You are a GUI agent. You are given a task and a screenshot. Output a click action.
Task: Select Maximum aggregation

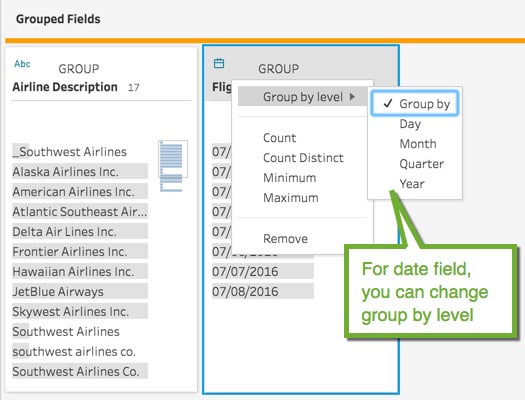(x=291, y=198)
